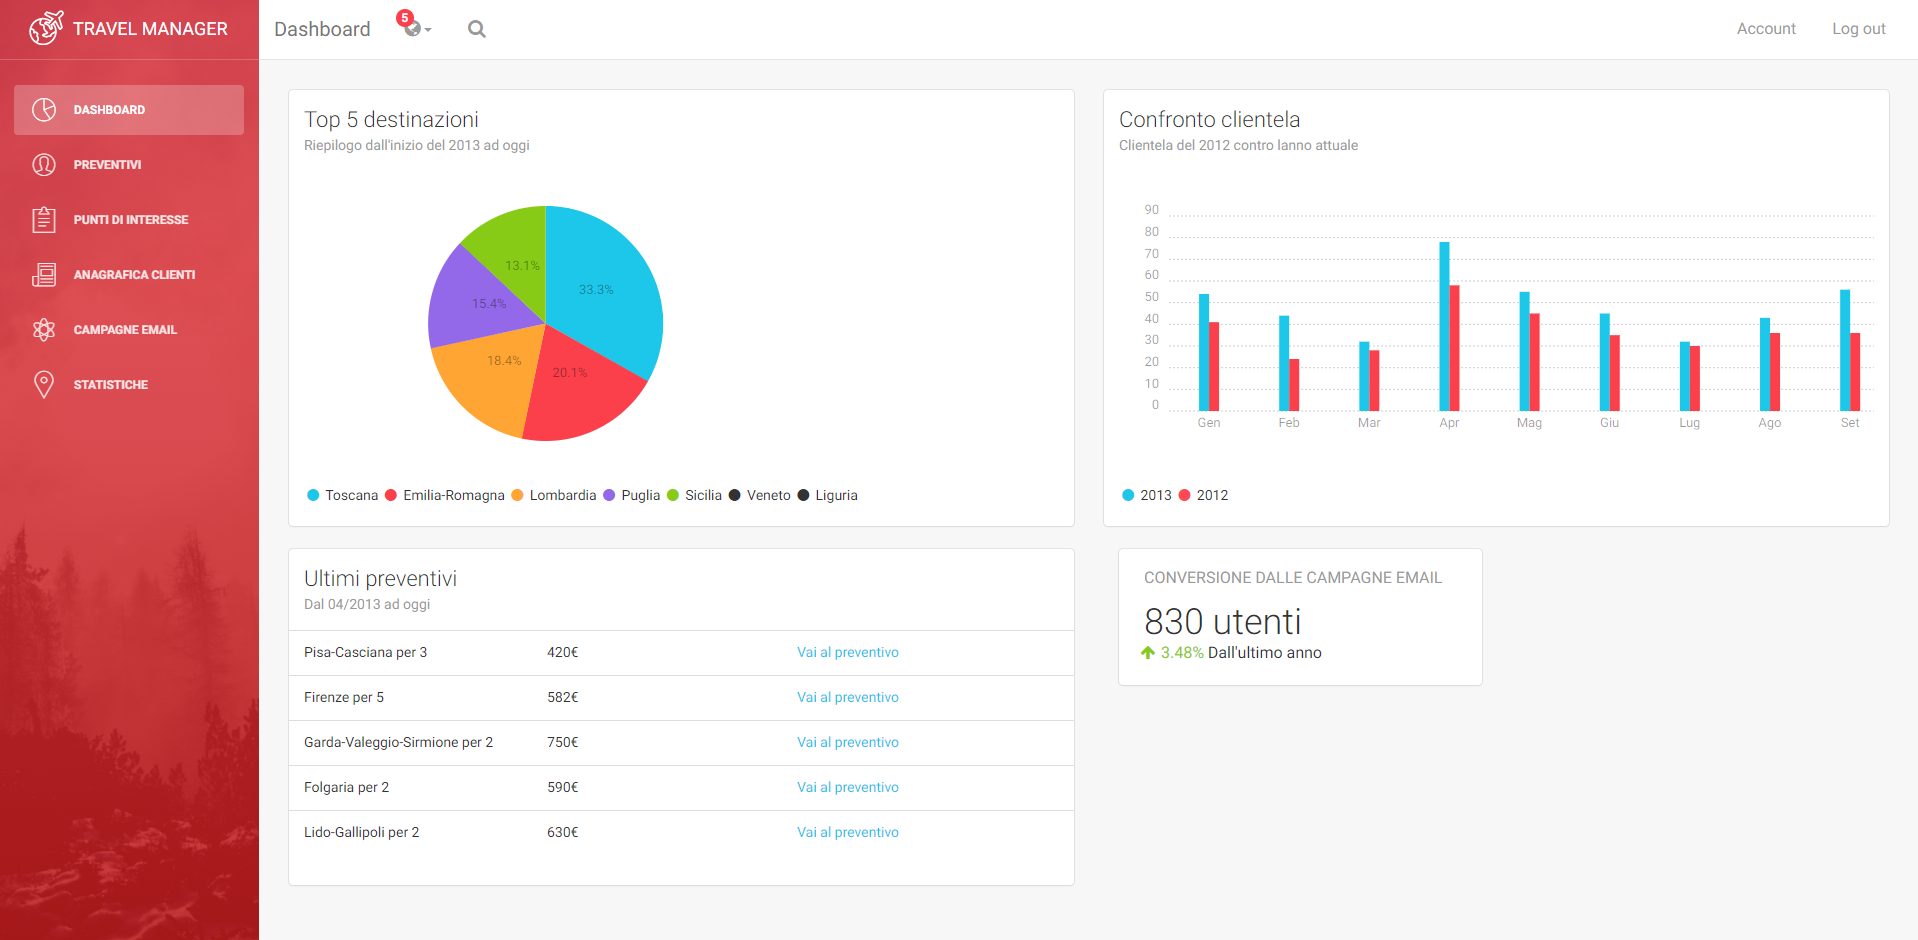Click the Dashboard pie chart sidebar icon
The width and height of the screenshot is (1918, 940).
coord(44,110)
